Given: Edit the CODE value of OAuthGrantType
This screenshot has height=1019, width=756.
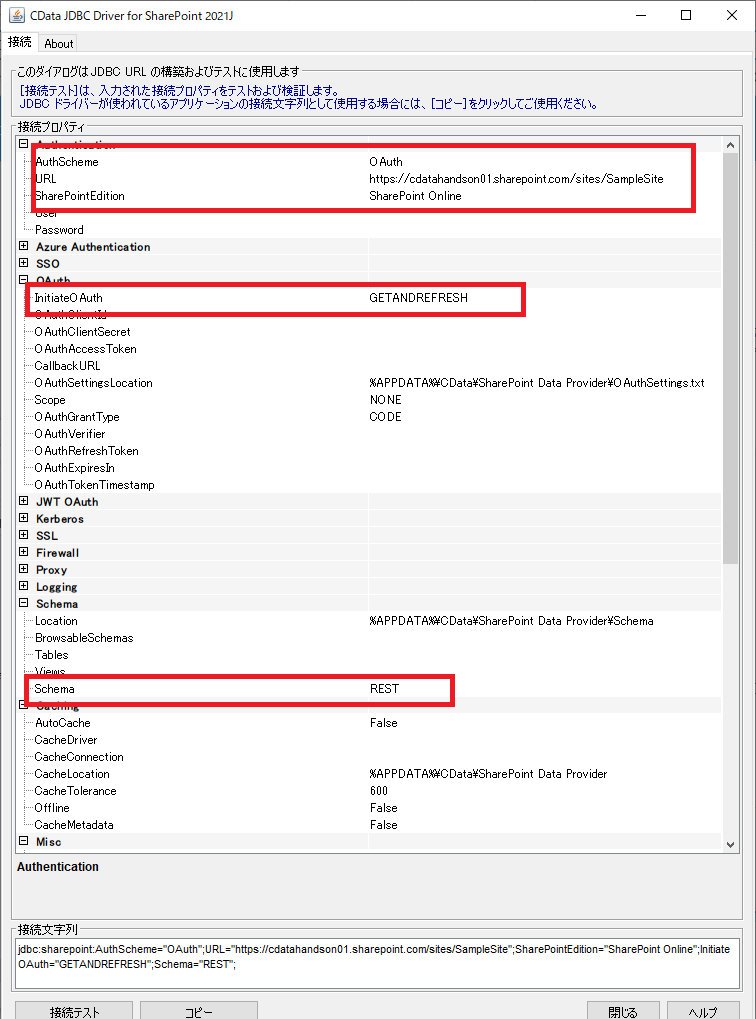Looking at the screenshot, I should click(385, 417).
